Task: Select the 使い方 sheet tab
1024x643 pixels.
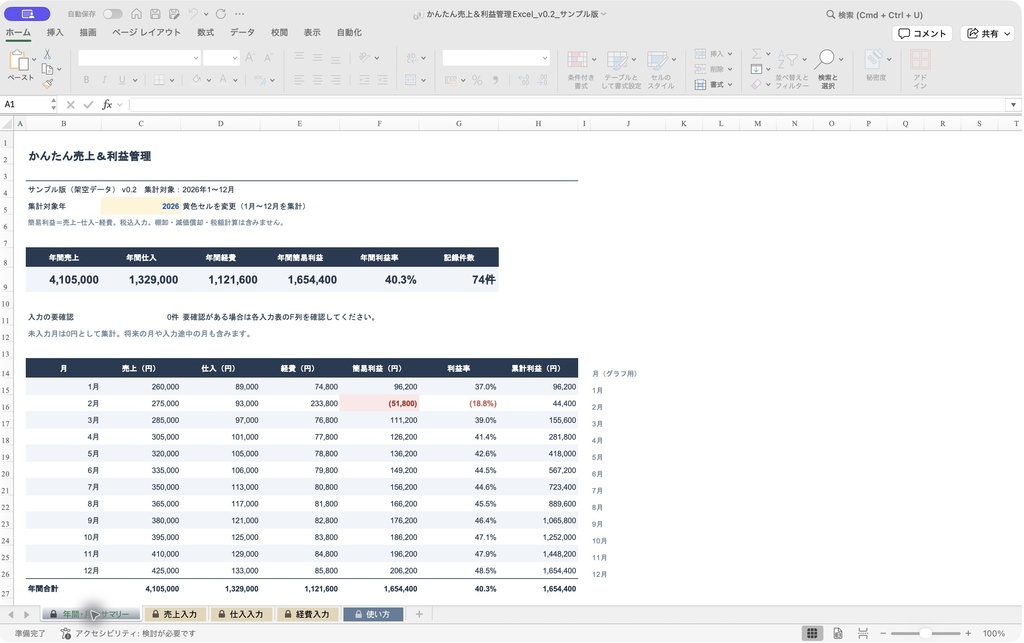Action: [373, 614]
